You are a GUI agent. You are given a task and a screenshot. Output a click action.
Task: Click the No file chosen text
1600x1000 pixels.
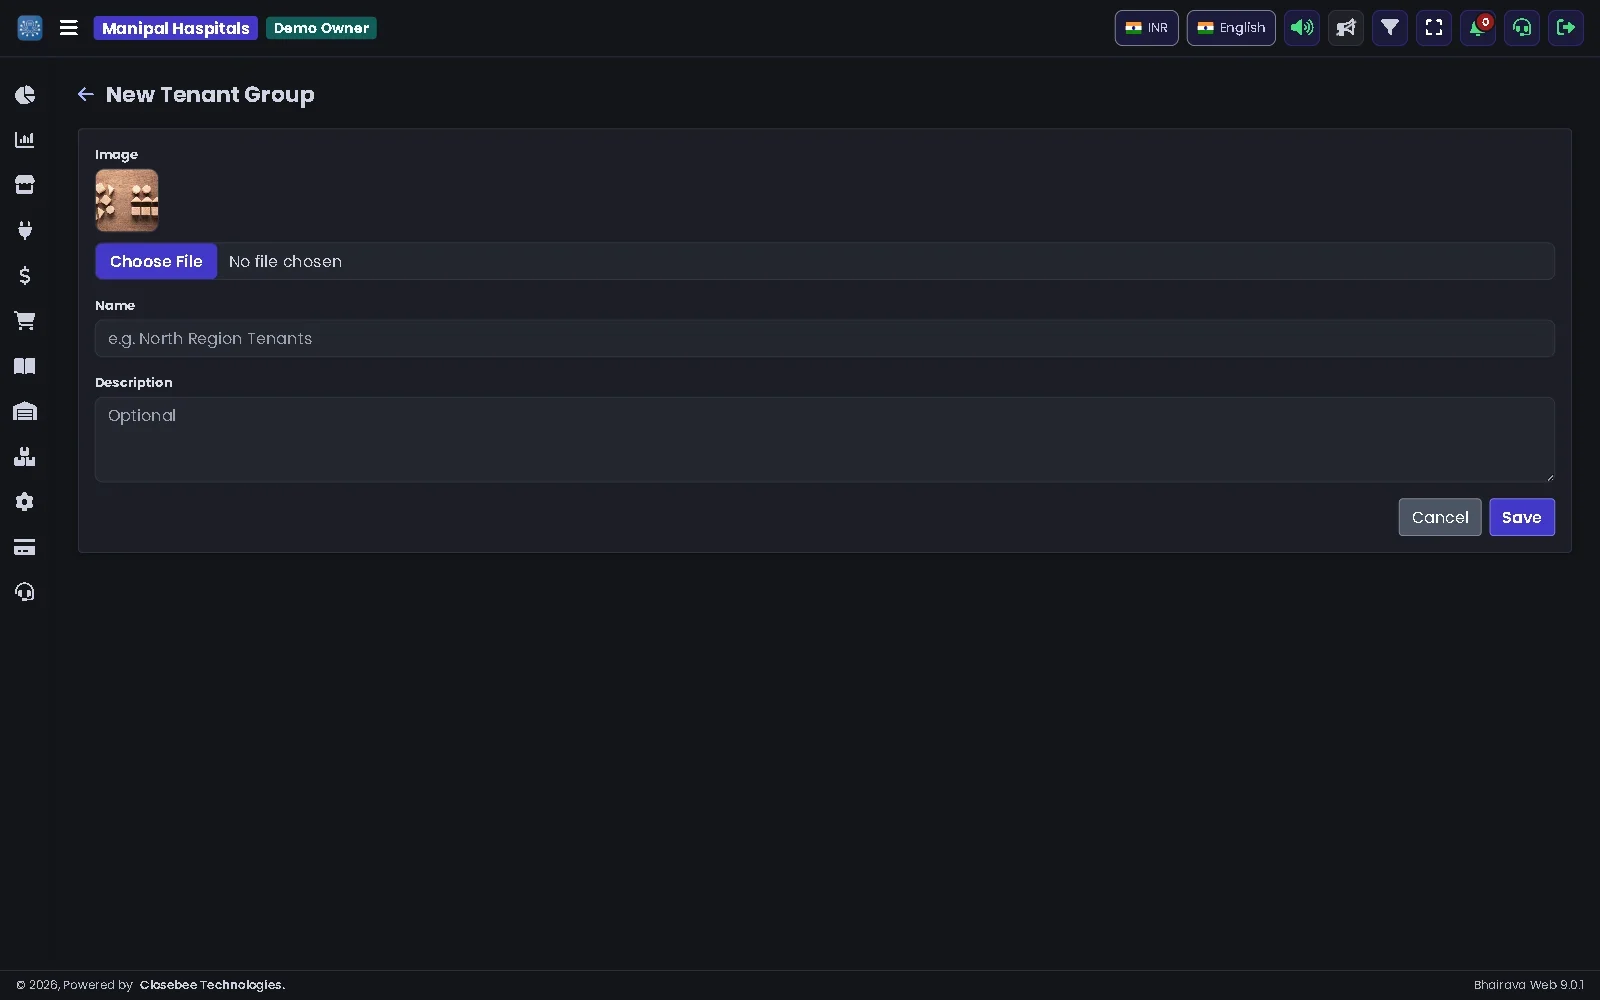click(285, 261)
